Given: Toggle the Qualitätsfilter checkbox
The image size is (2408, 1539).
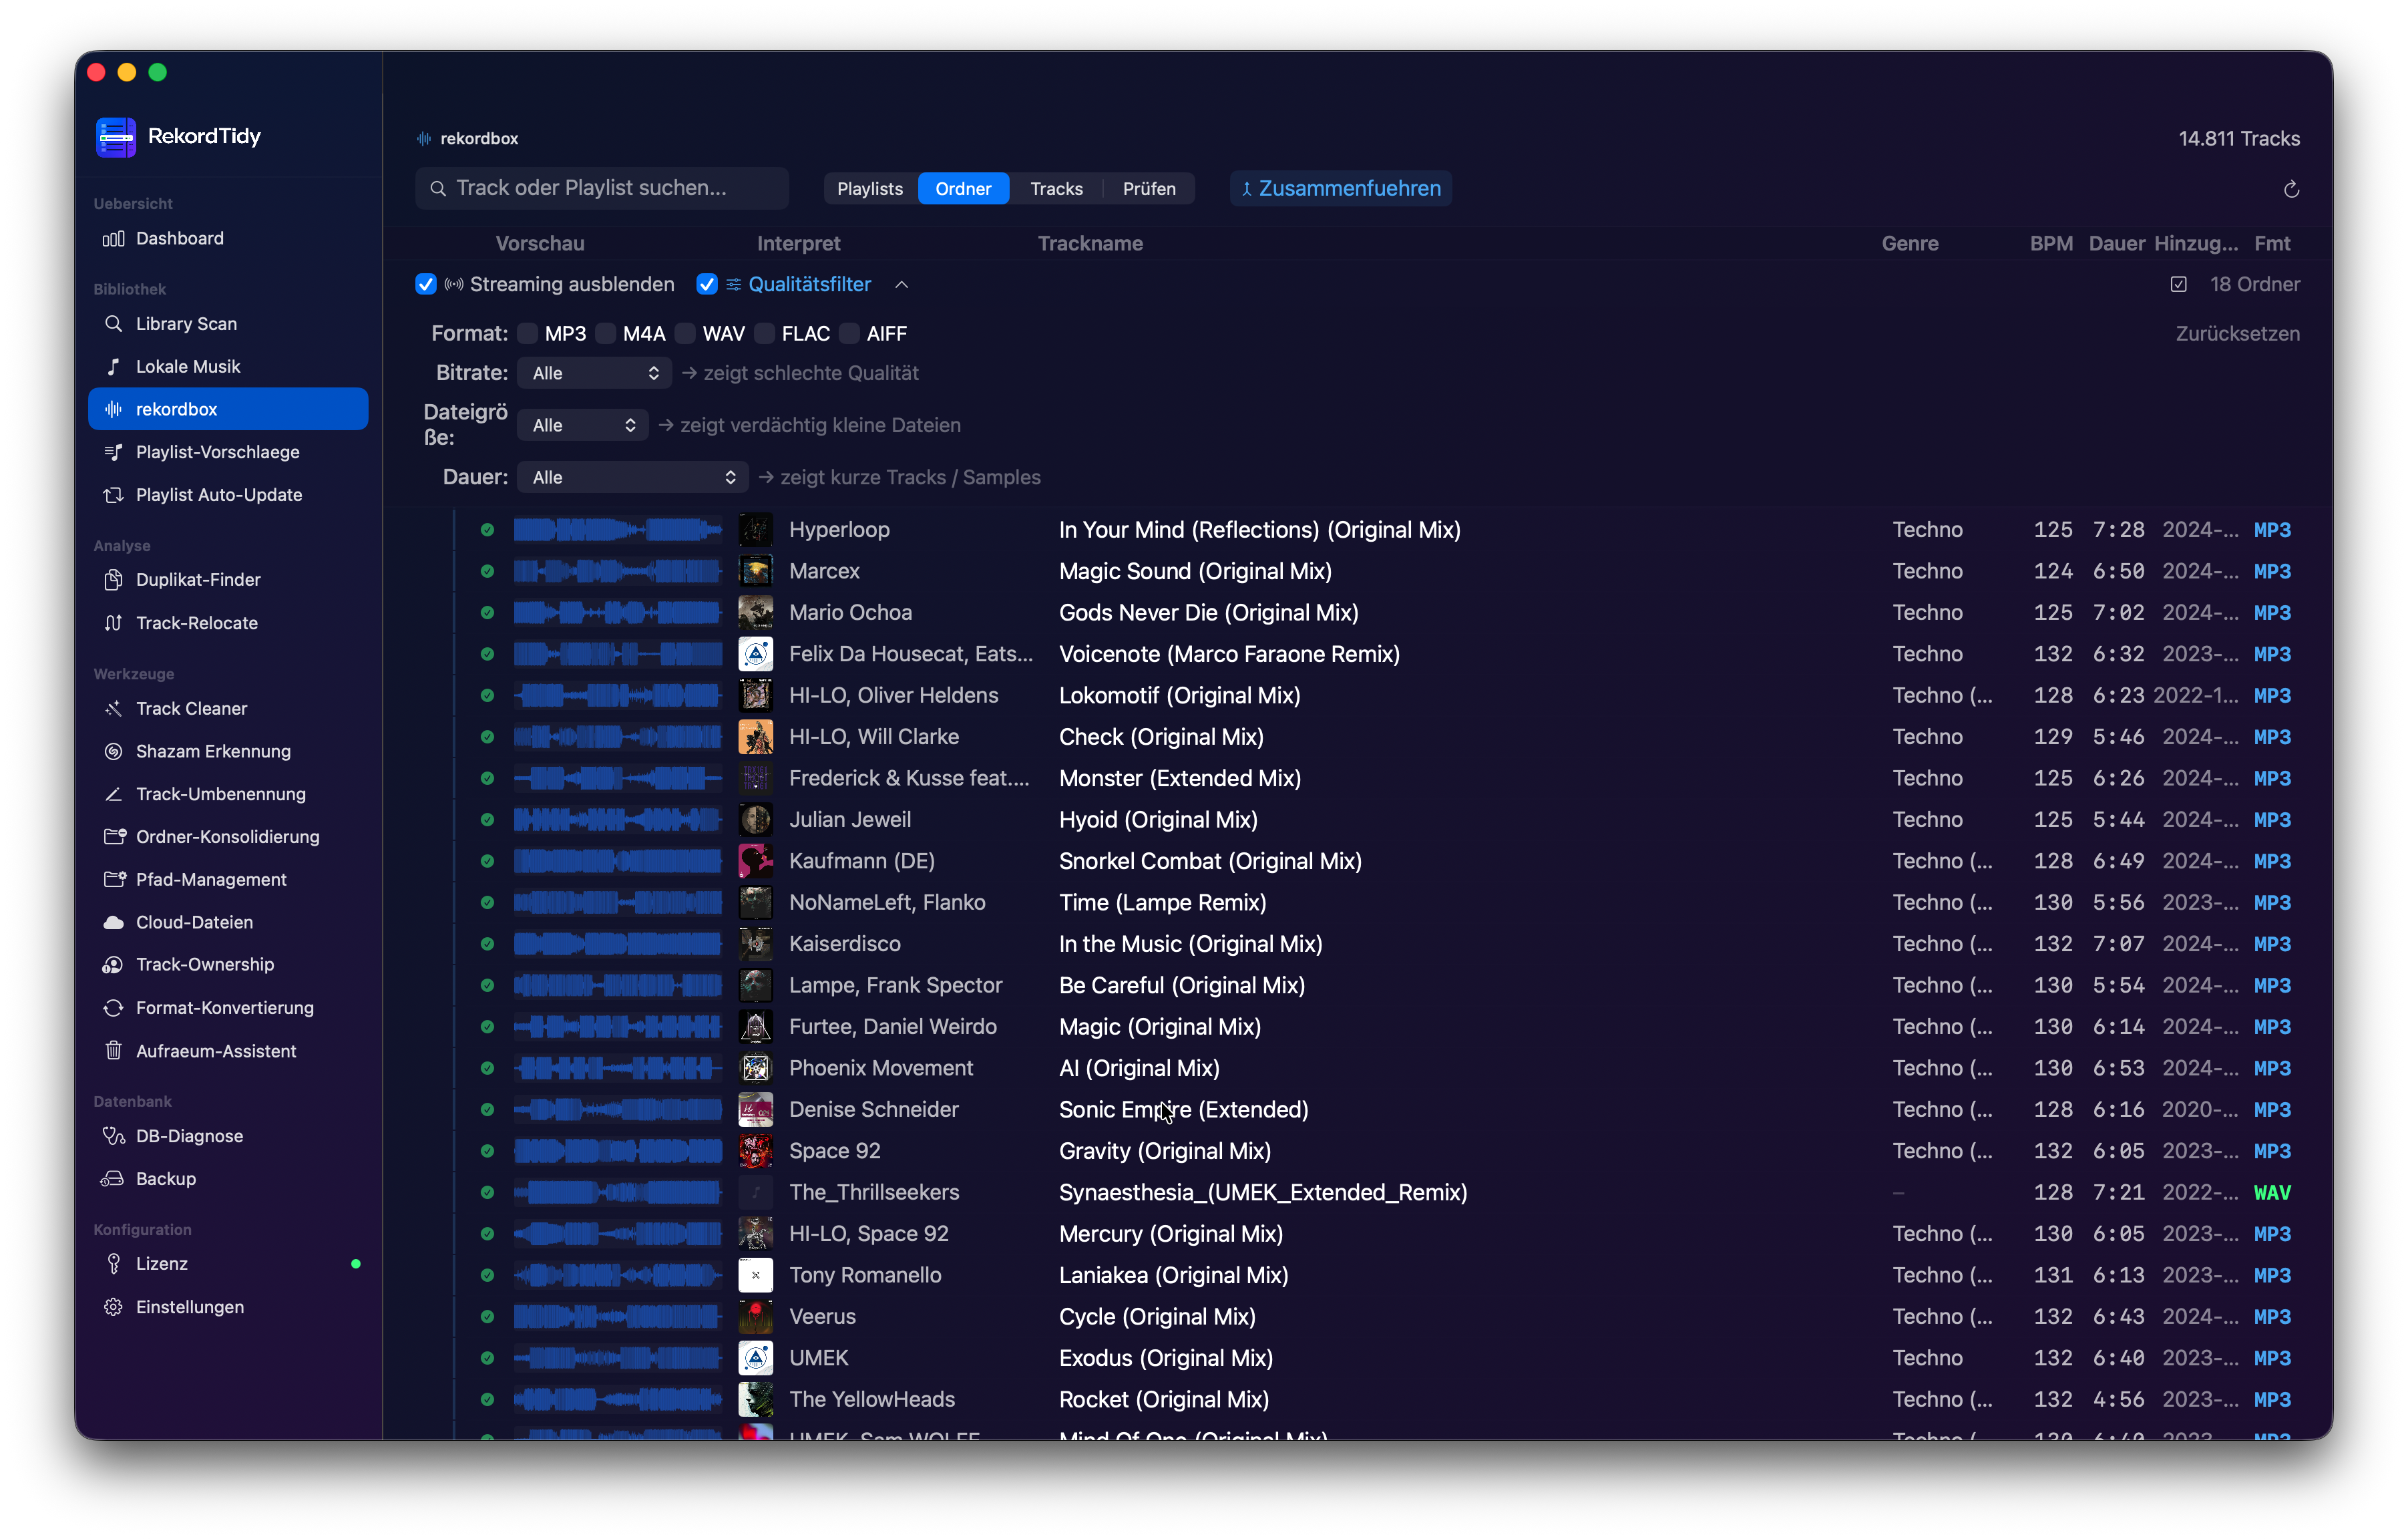Looking at the screenshot, I should [x=707, y=285].
